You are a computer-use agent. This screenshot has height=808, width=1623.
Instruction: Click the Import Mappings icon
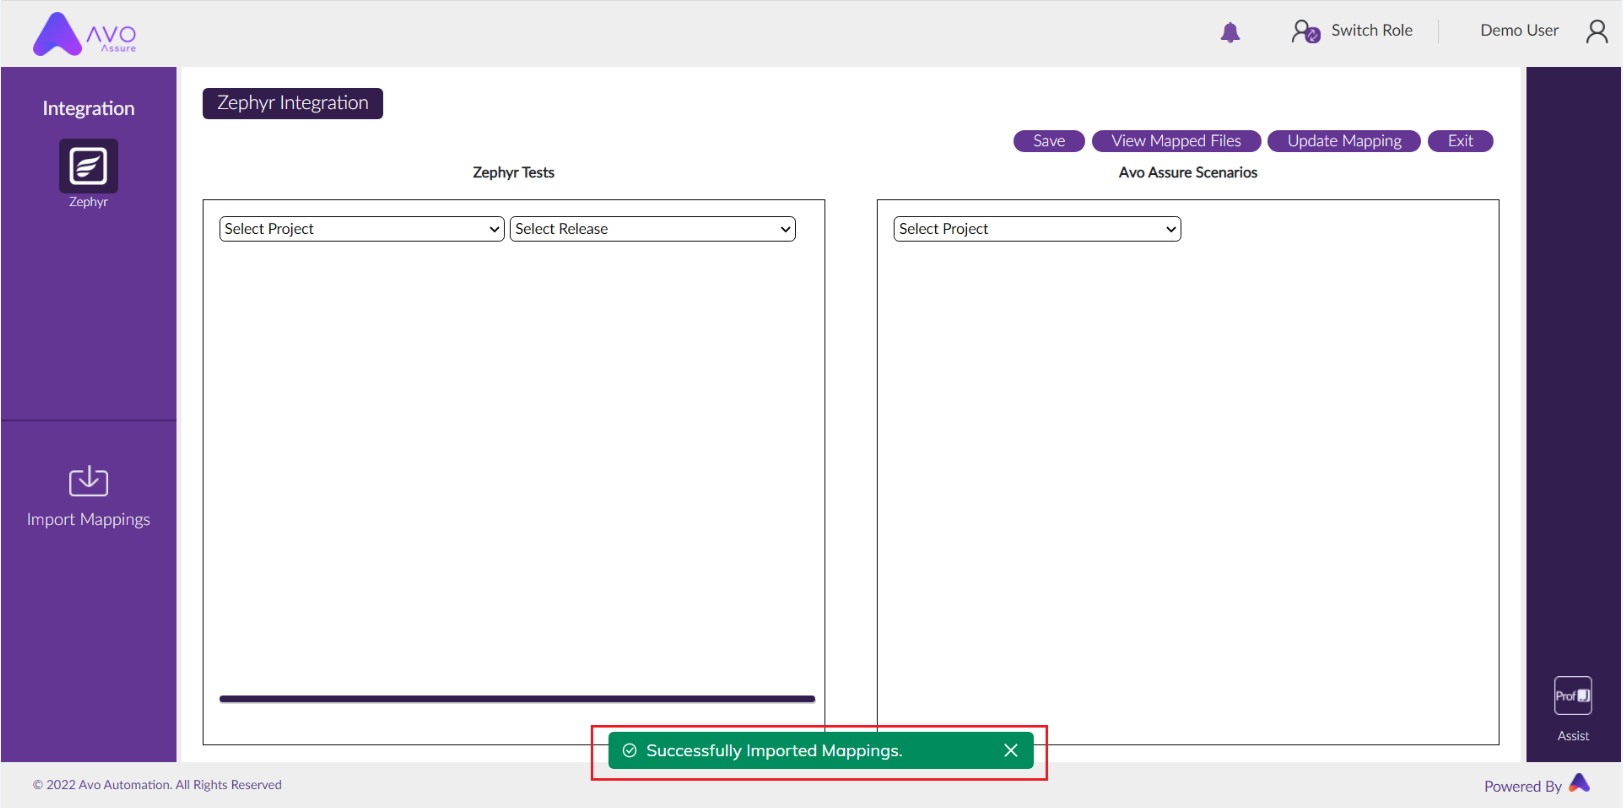tap(88, 481)
